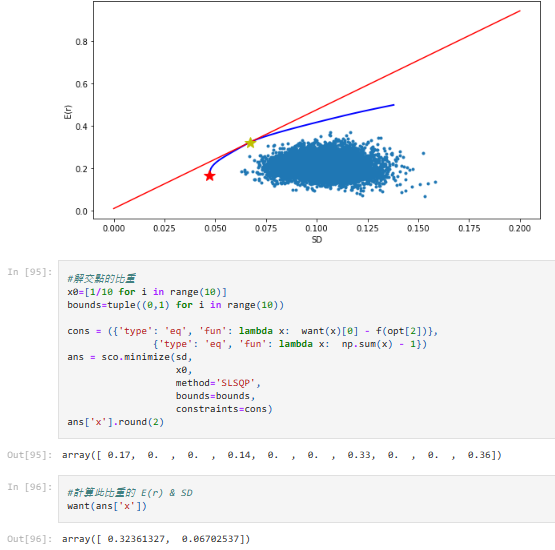Click the In [96] code cell
Image resolution: width=555 pixels, height=550 pixels.
click(x=307, y=499)
